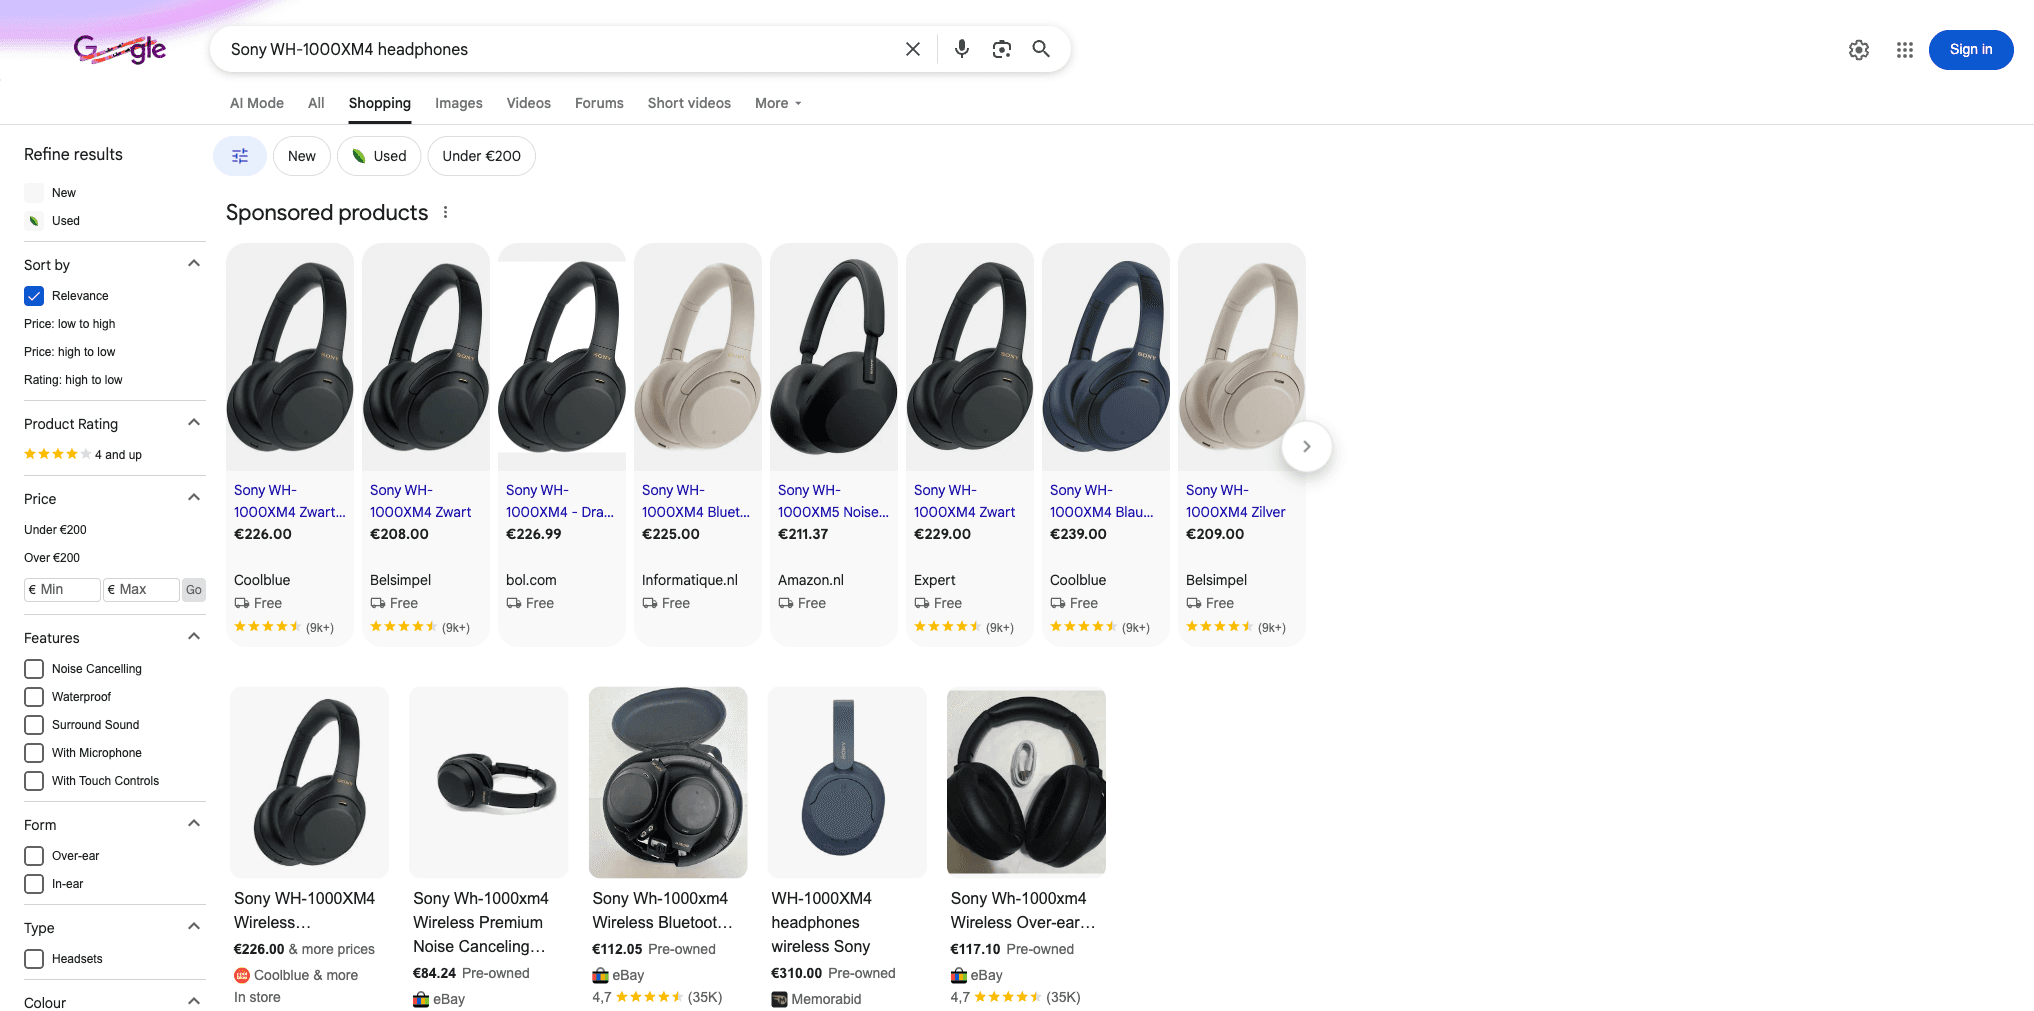
Task: Click the search magnifier icon
Action: point(1041,48)
